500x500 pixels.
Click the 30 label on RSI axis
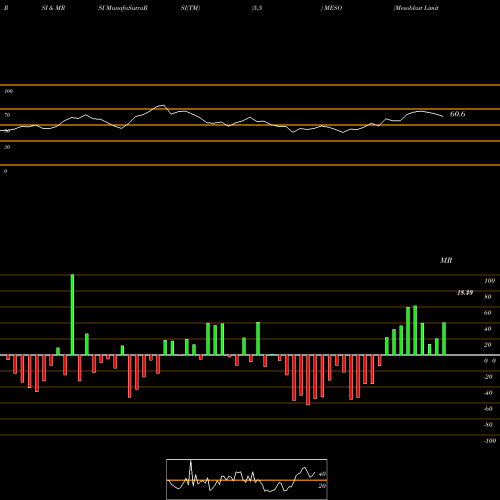point(7,147)
